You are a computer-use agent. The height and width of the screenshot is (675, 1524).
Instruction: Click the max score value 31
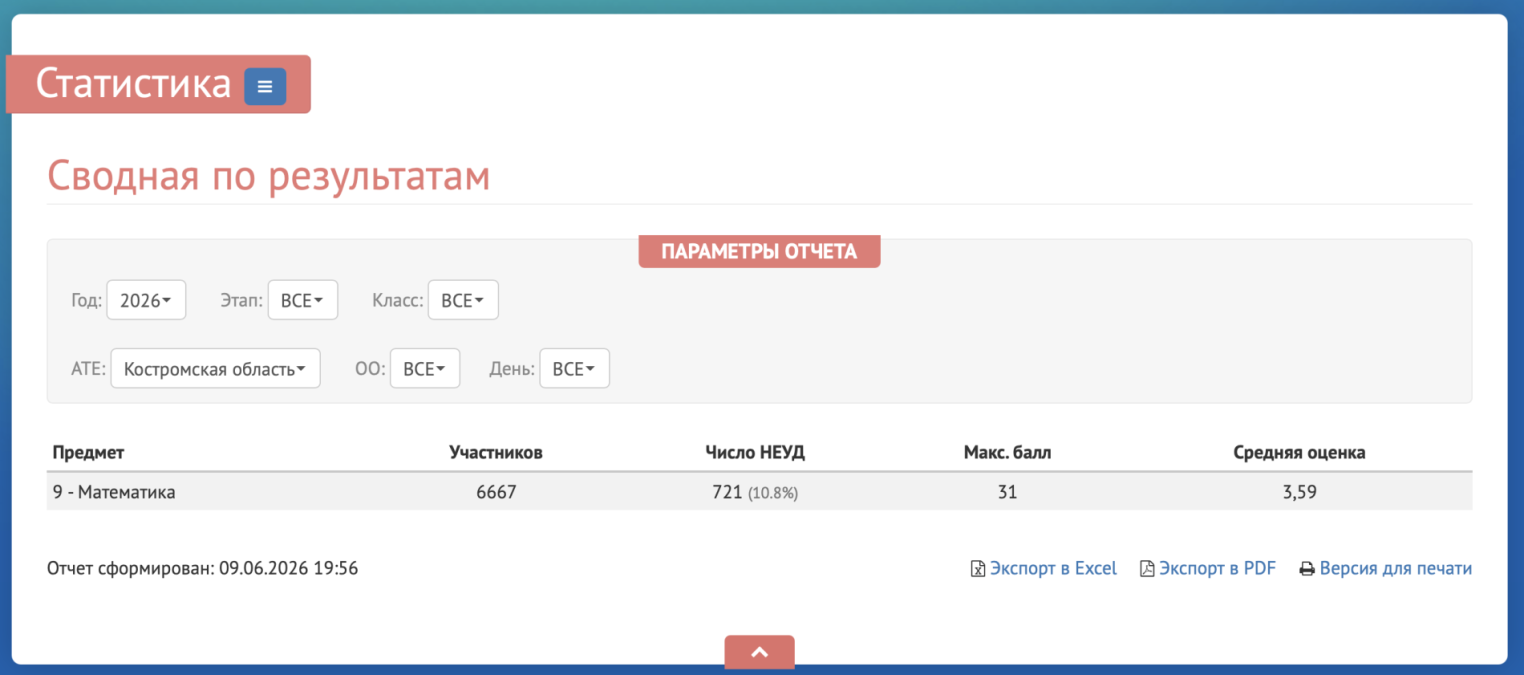coord(1007,492)
